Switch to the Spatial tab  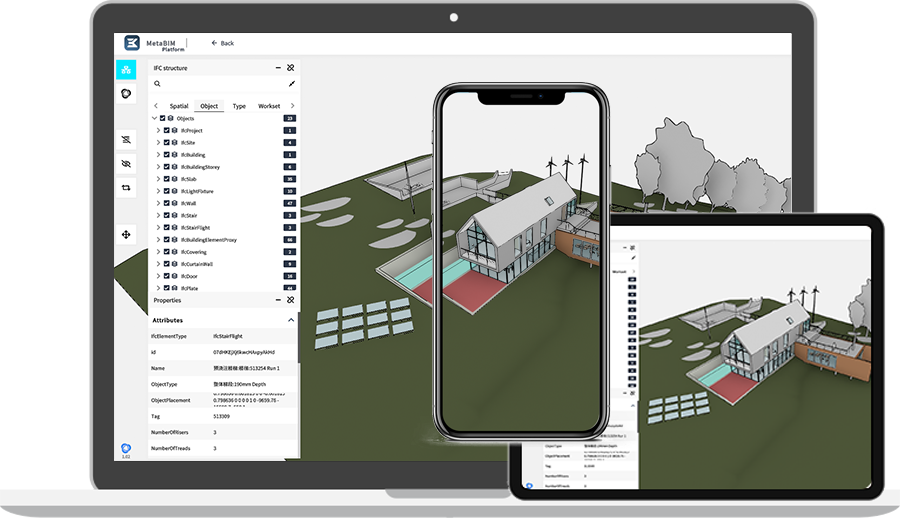point(179,106)
